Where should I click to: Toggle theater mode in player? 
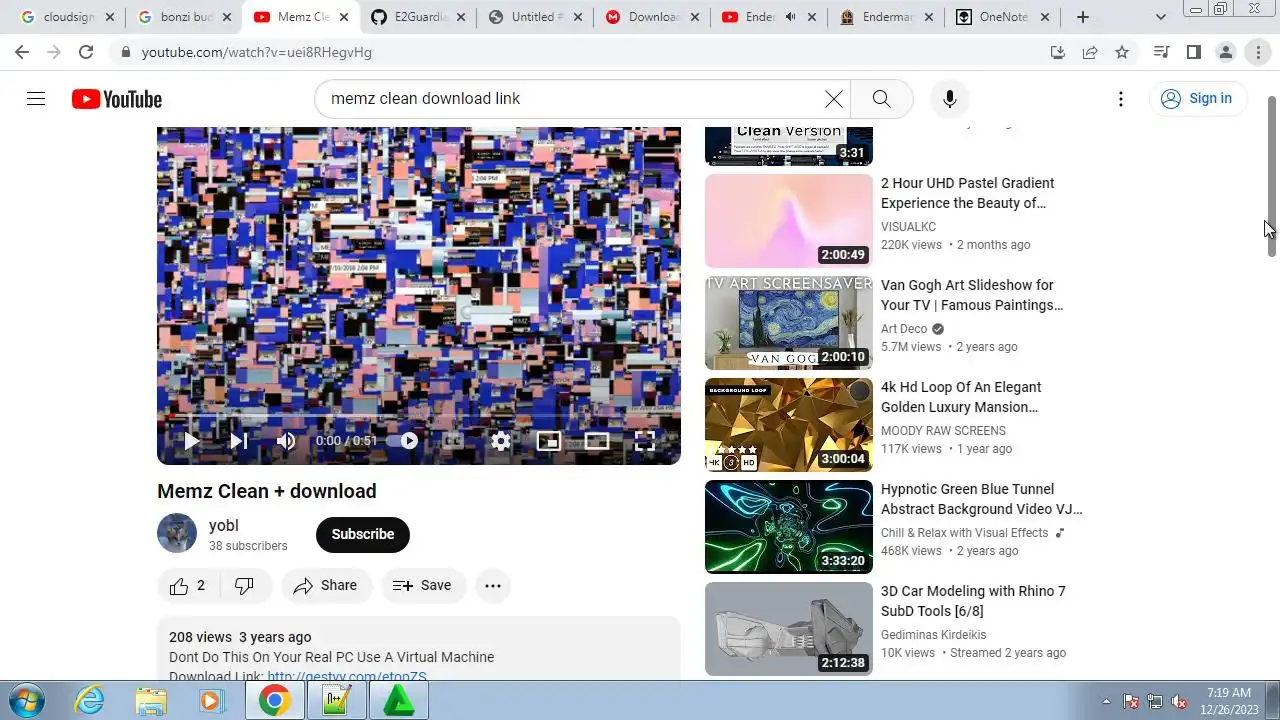tap(597, 441)
